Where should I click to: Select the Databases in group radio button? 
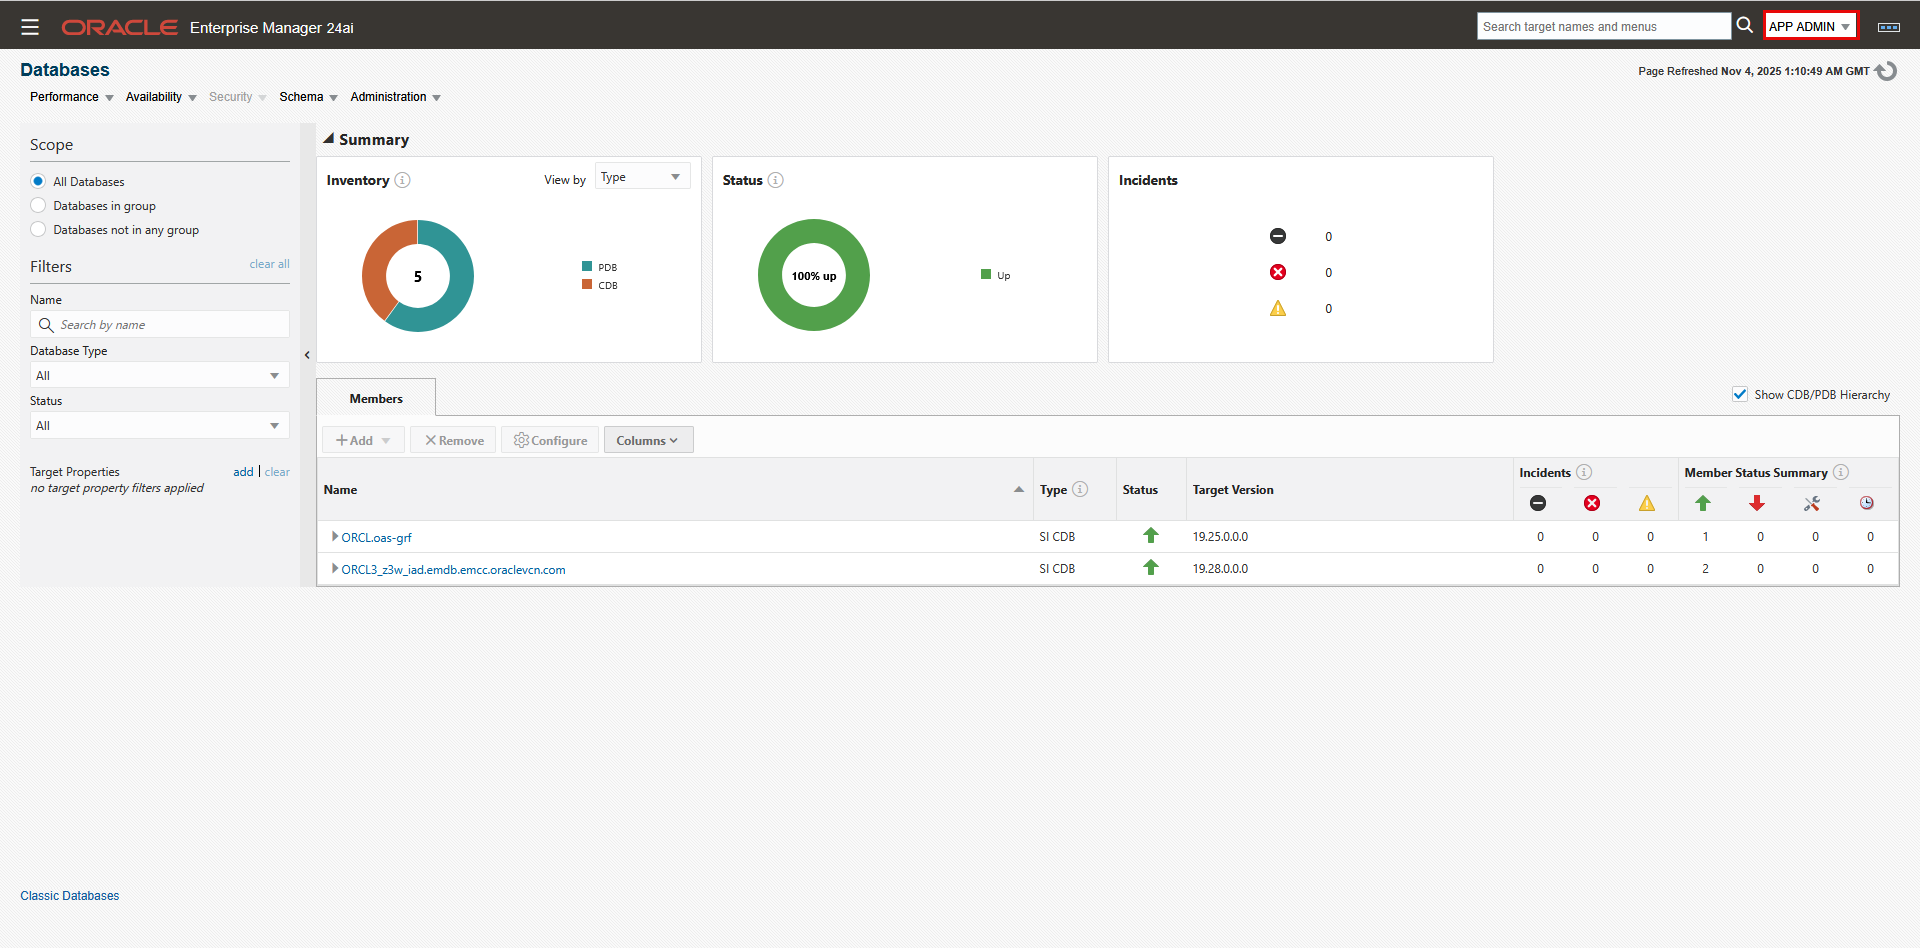pos(38,205)
